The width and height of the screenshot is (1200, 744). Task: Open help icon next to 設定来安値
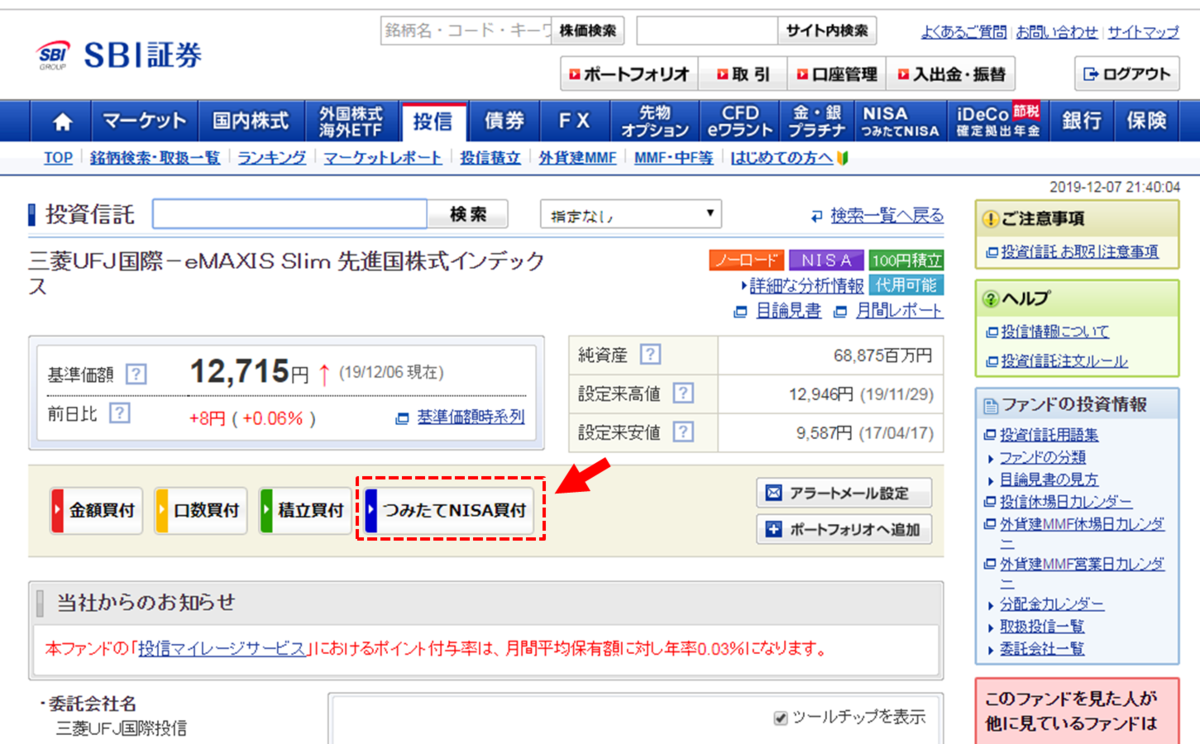[683, 432]
